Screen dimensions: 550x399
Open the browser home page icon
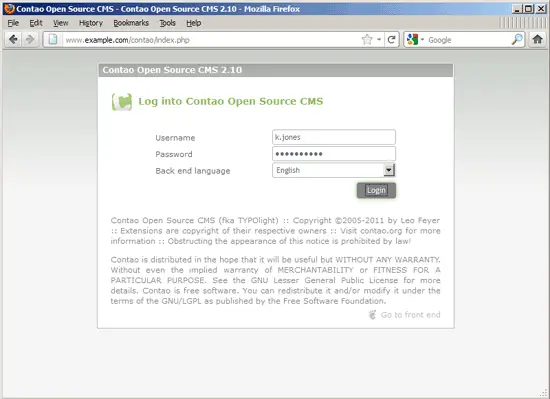click(x=537, y=39)
